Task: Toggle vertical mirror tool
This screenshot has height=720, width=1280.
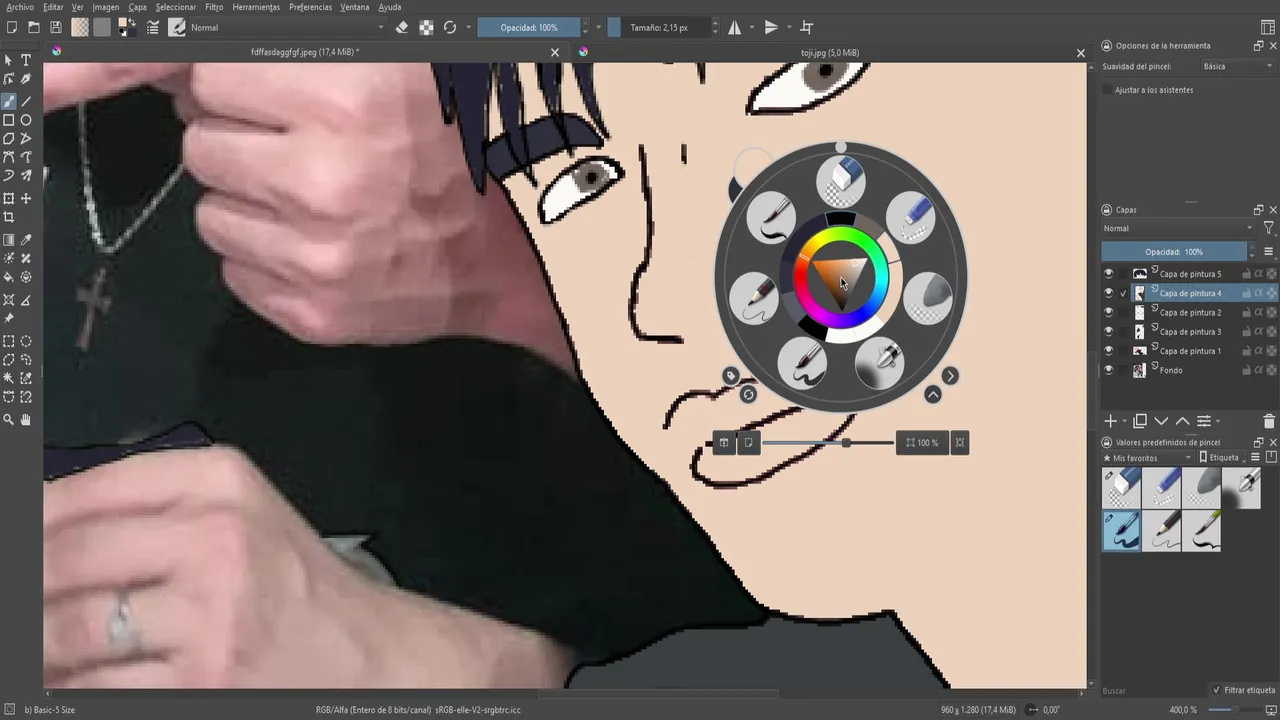Action: click(x=771, y=27)
